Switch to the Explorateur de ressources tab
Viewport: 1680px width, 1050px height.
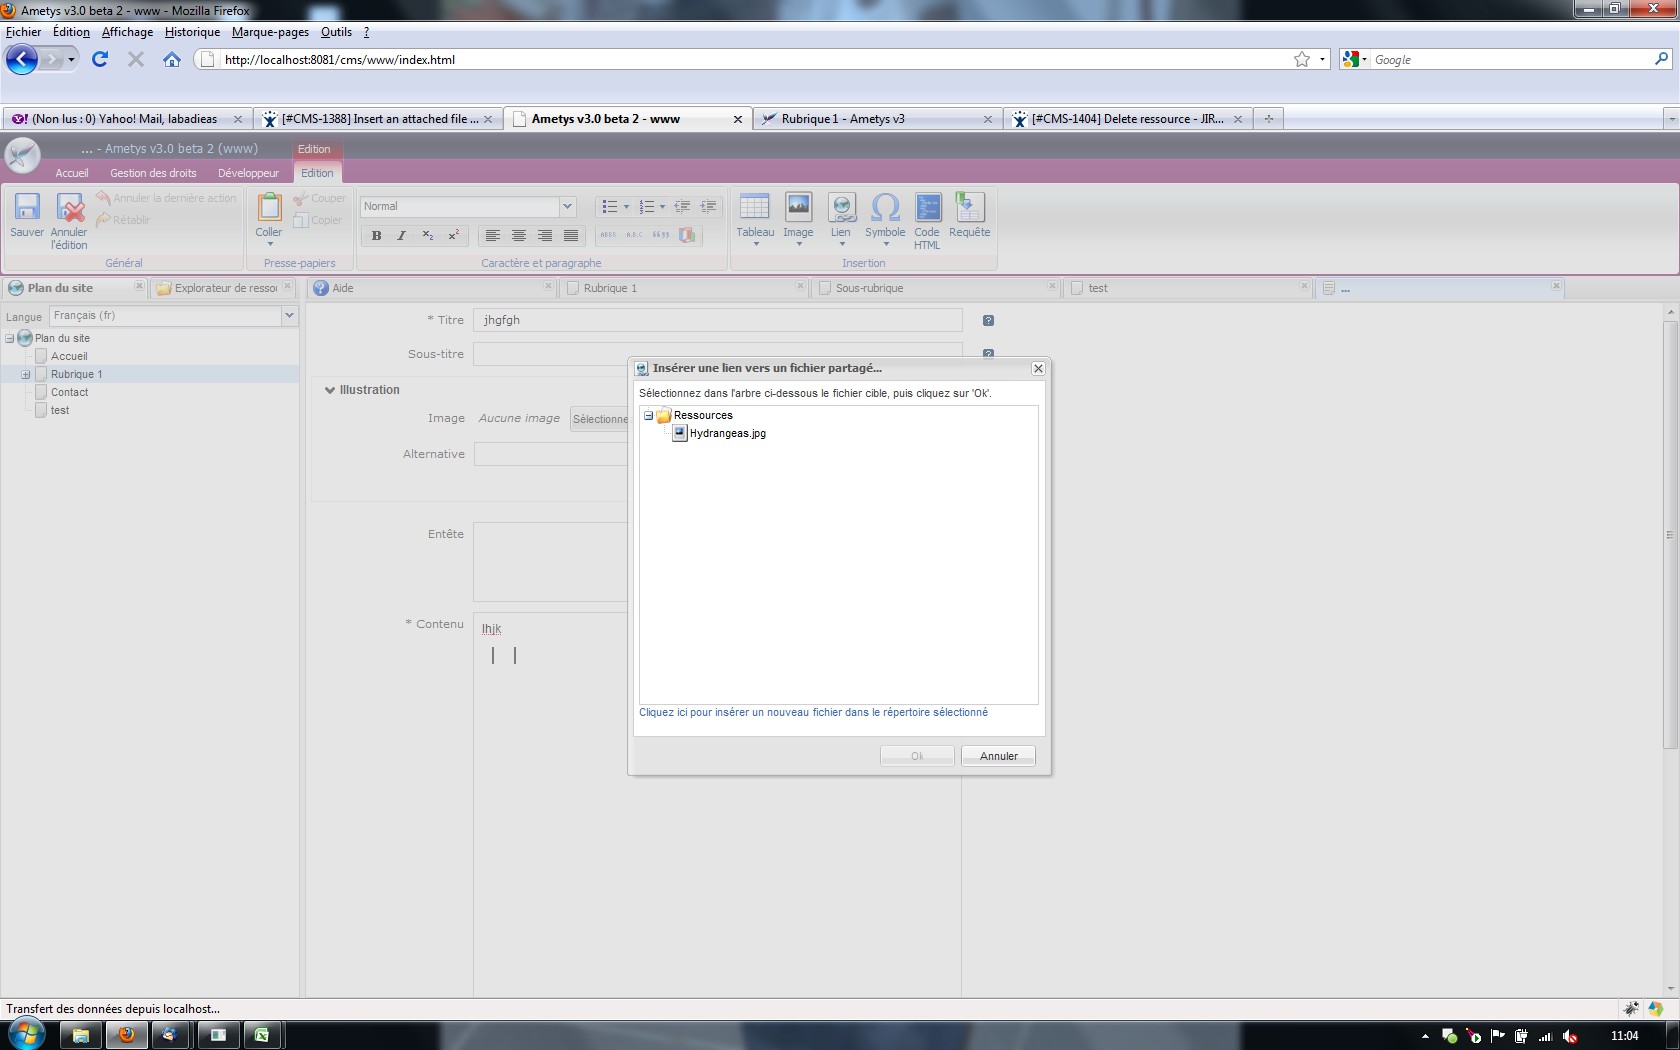224,288
